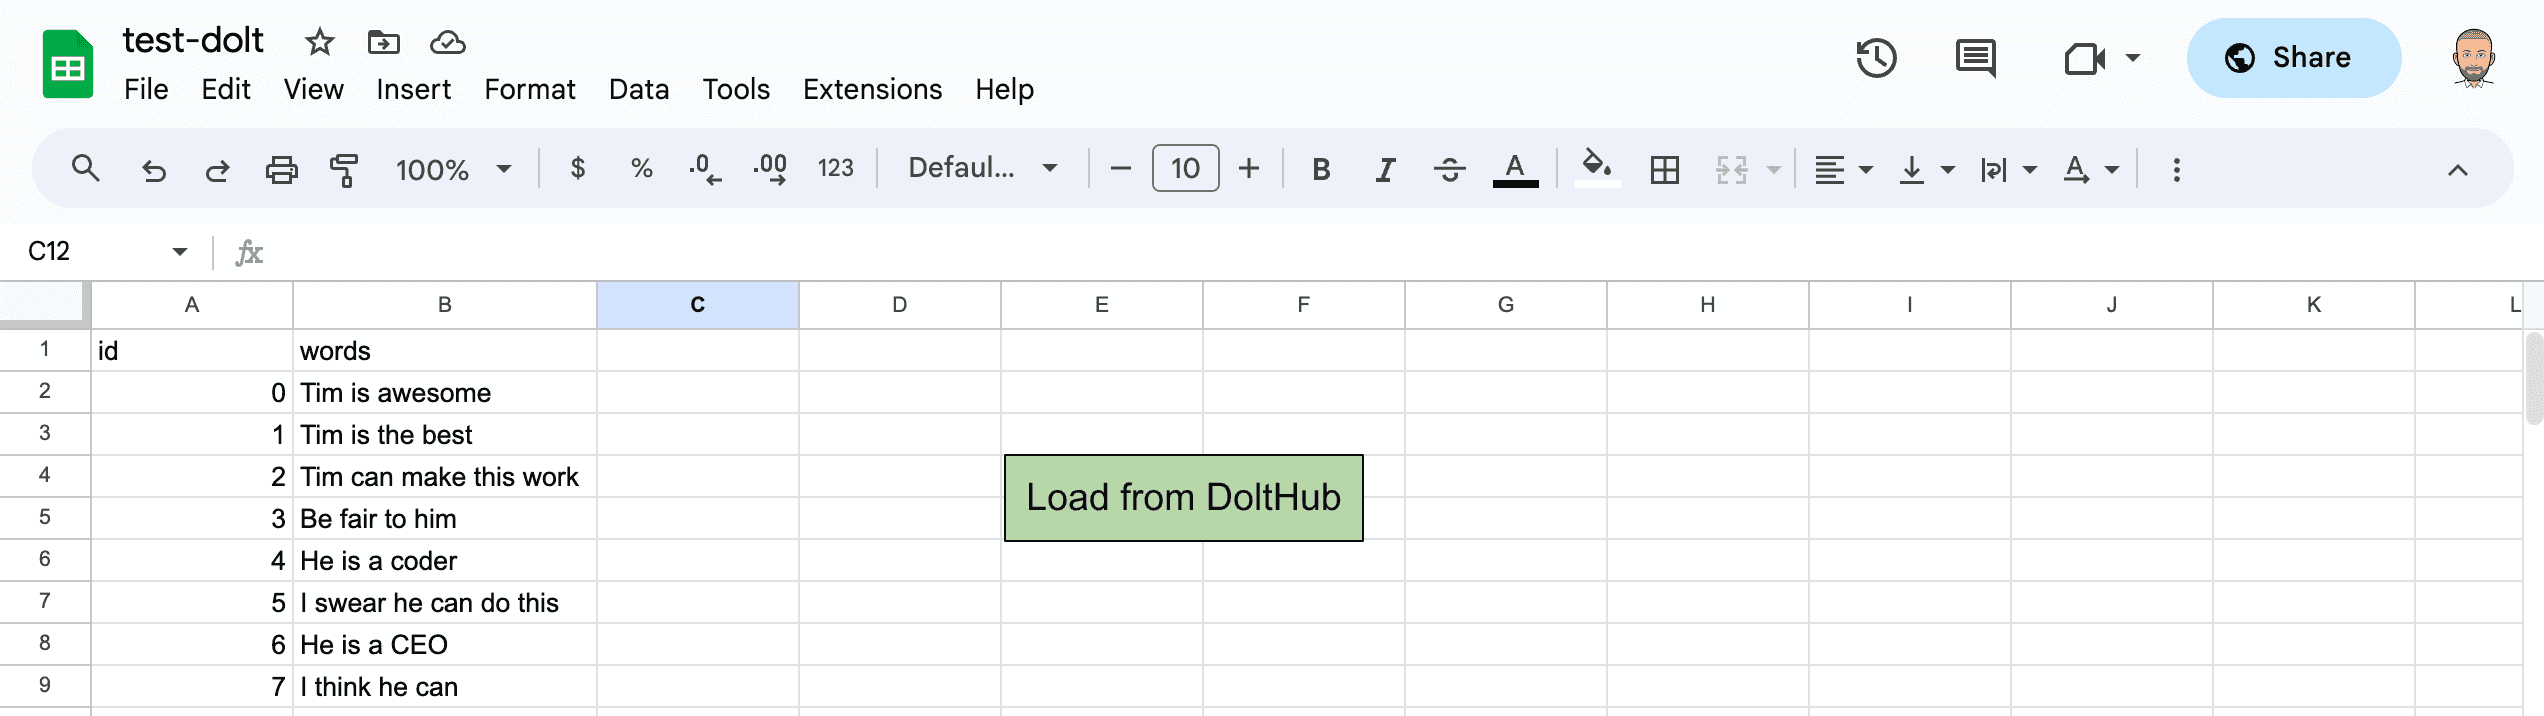Select column A header

coord(192,304)
